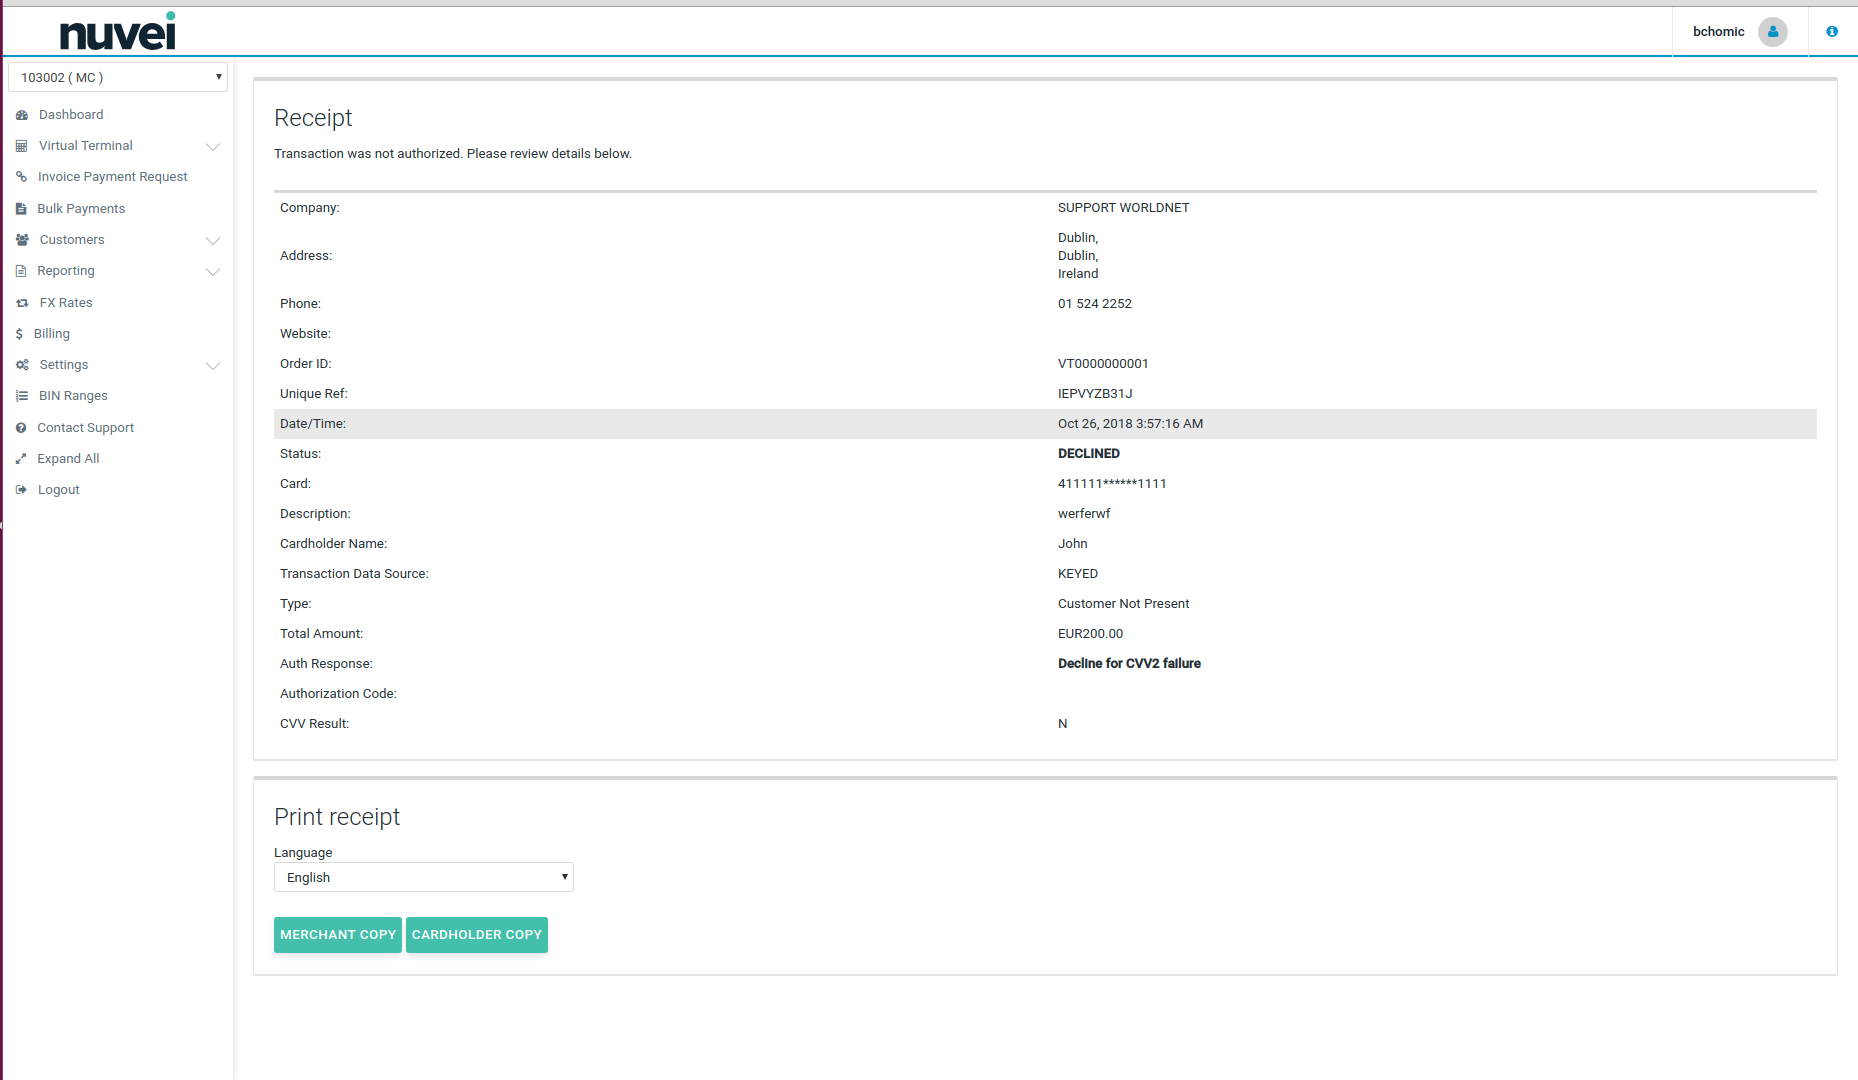Expand the Virtual Terminal submenu chevron

213,147
